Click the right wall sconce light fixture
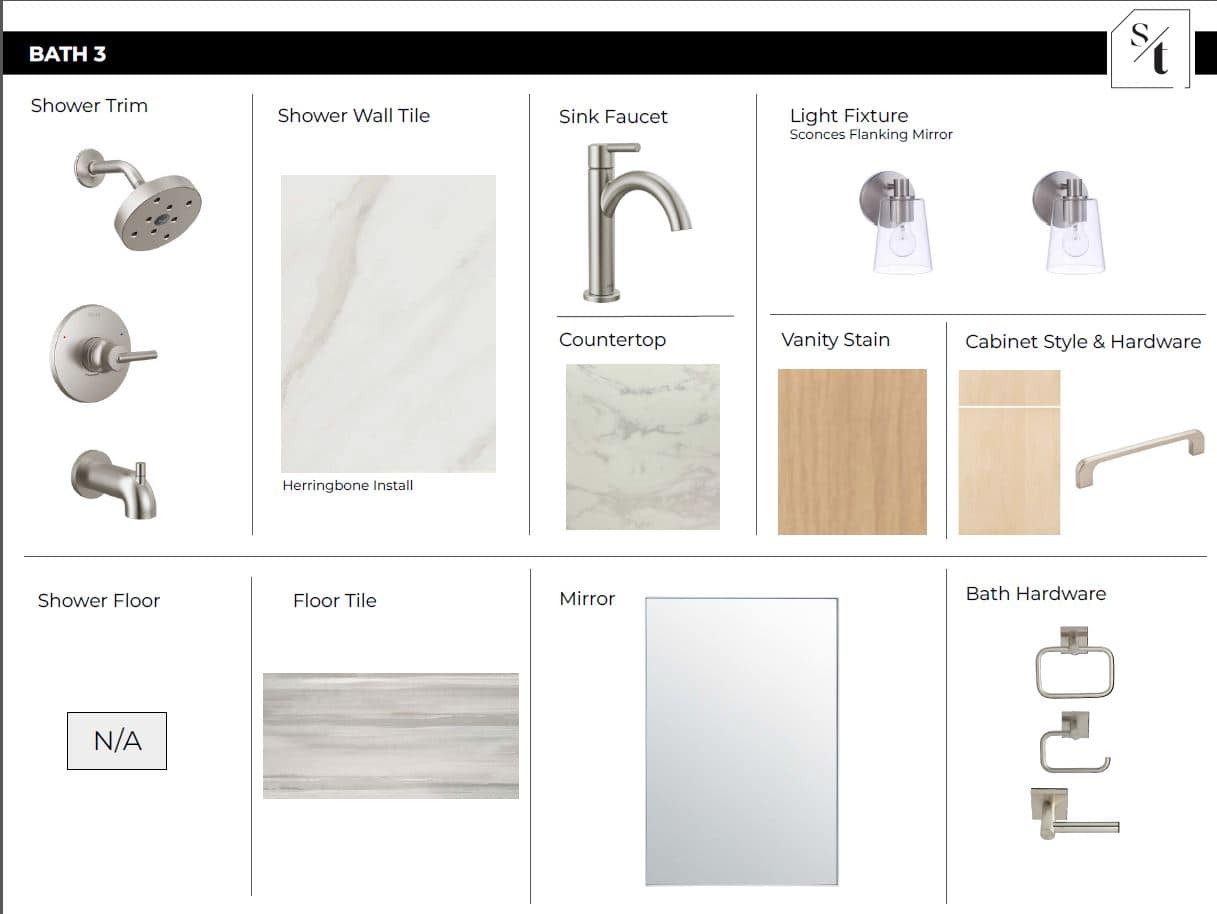 pos(1068,222)
